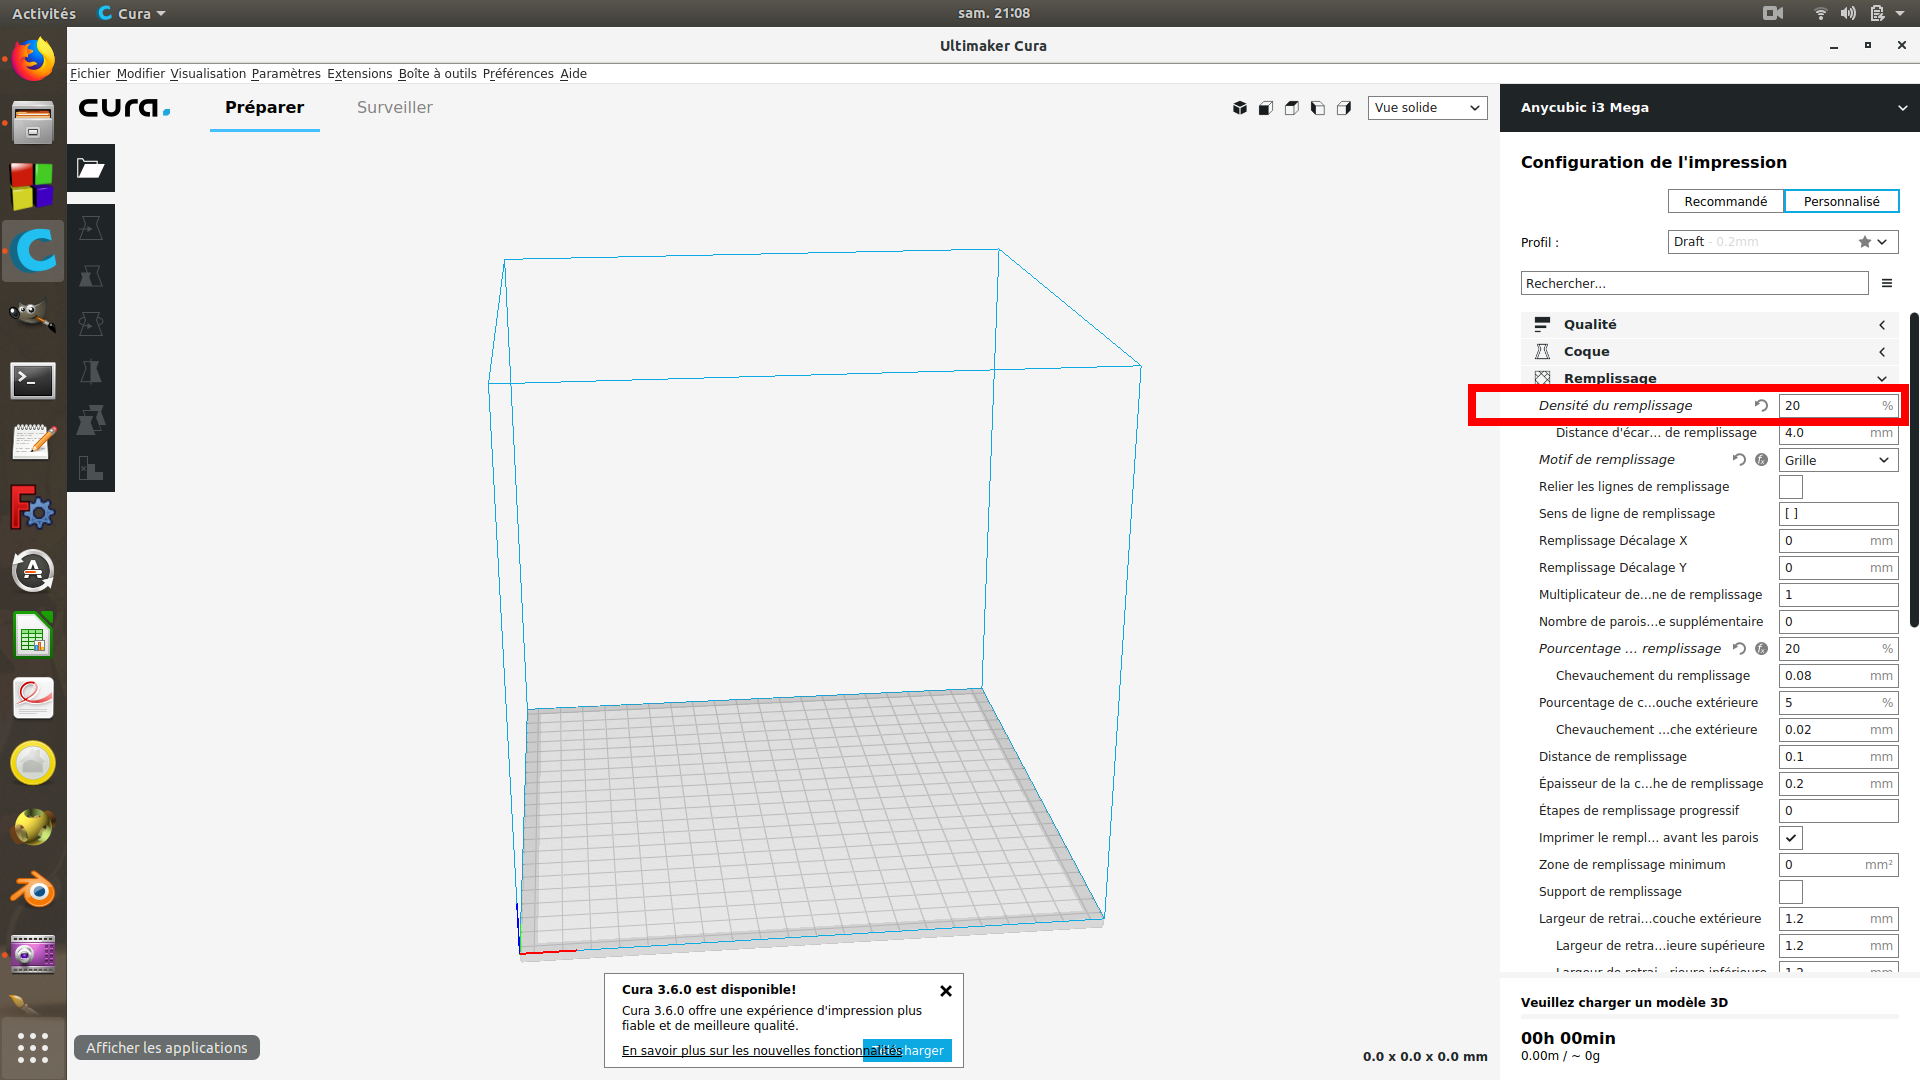Switch to top camera view icon
Image resolution: width=1920 pixels, height=1080 pixels.
point(1292,108)
